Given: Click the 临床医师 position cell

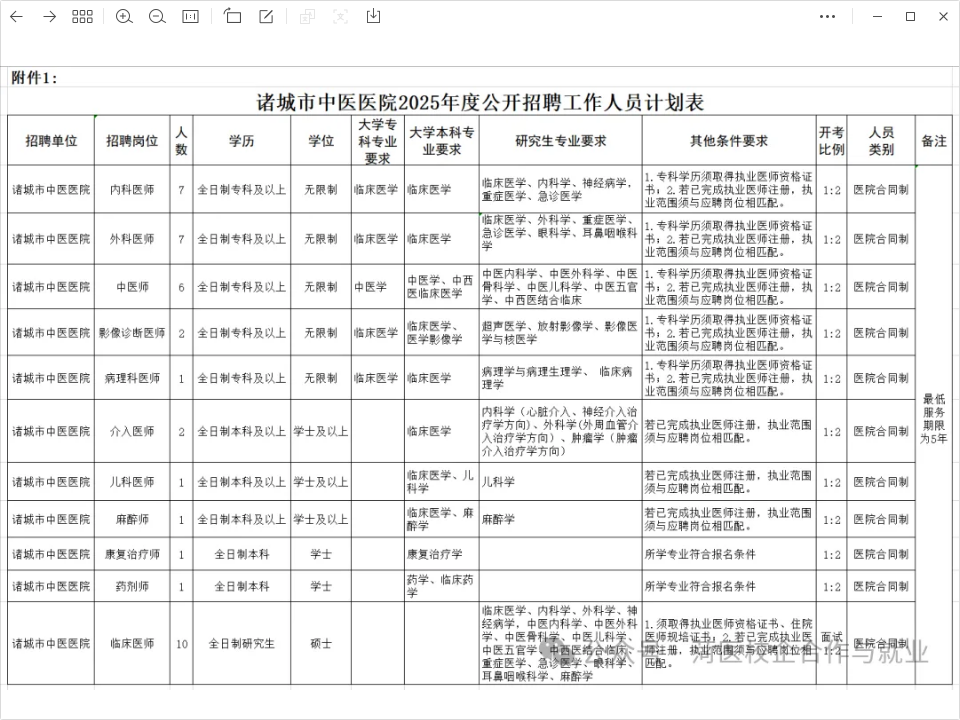Looking at the screenshot, I should pos(132,643).
